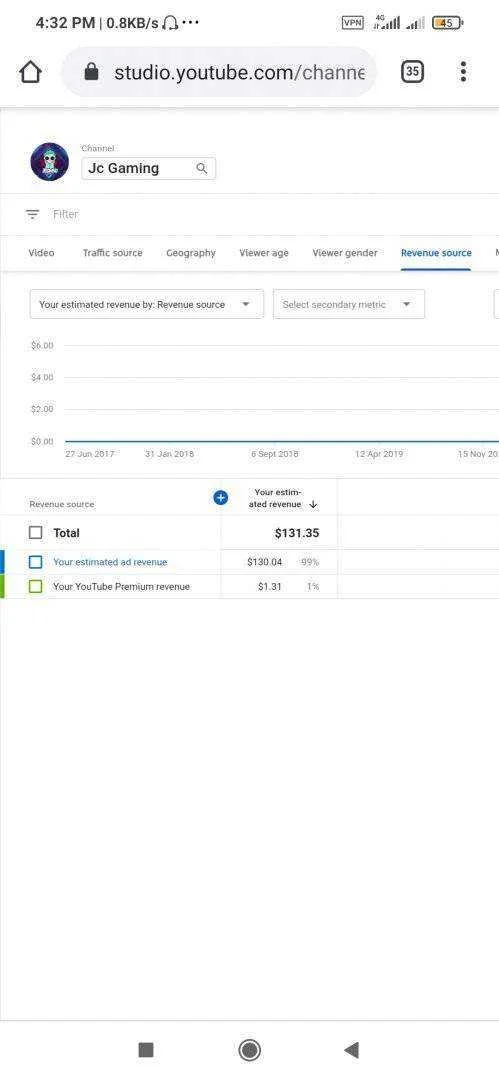Tap the lock icon in address bar
Viewport: 499px width, 1080px height.
click(x=91, y=72)
